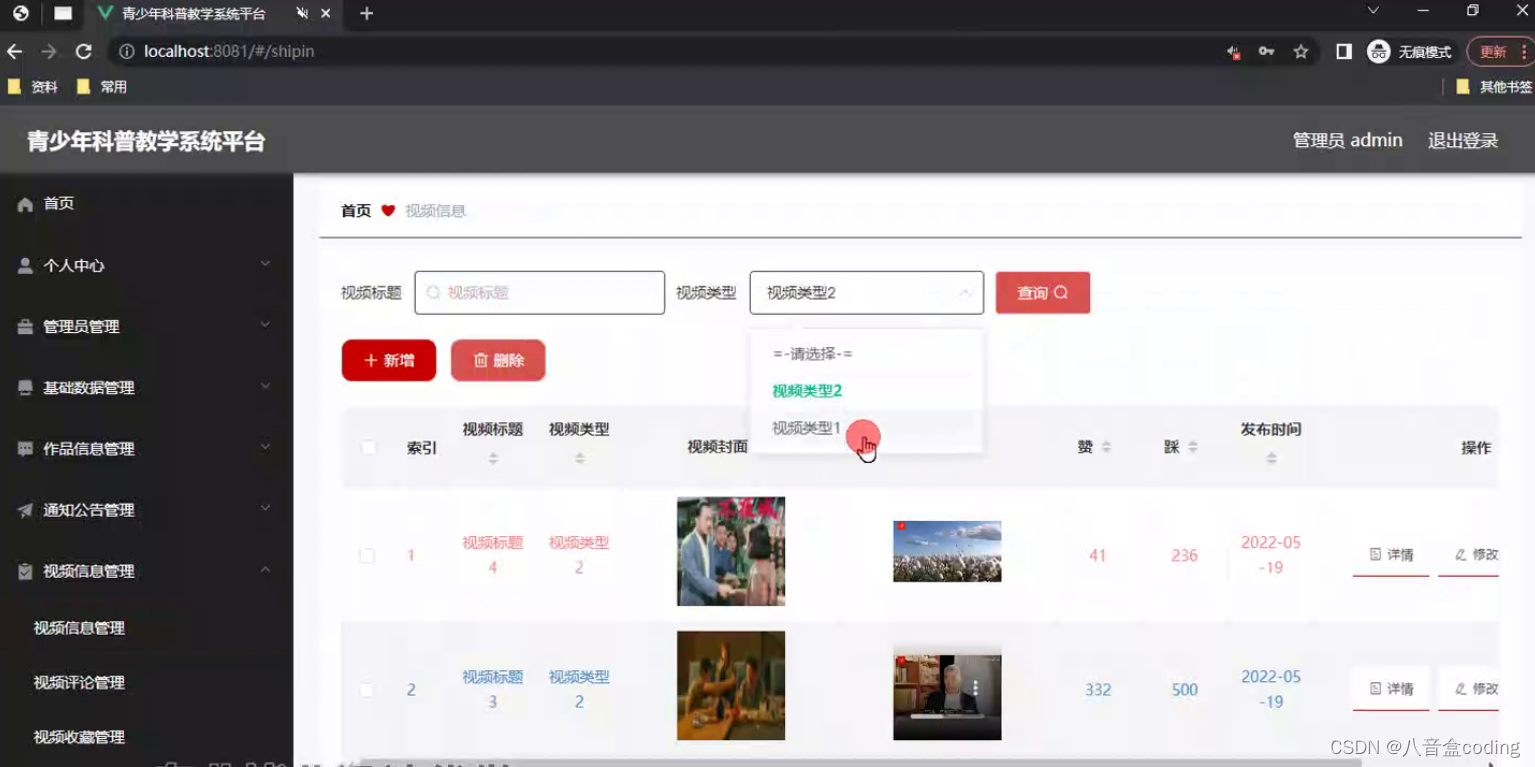
Task: Click the icon beside 作品信息管理
Action: (25, 449)
